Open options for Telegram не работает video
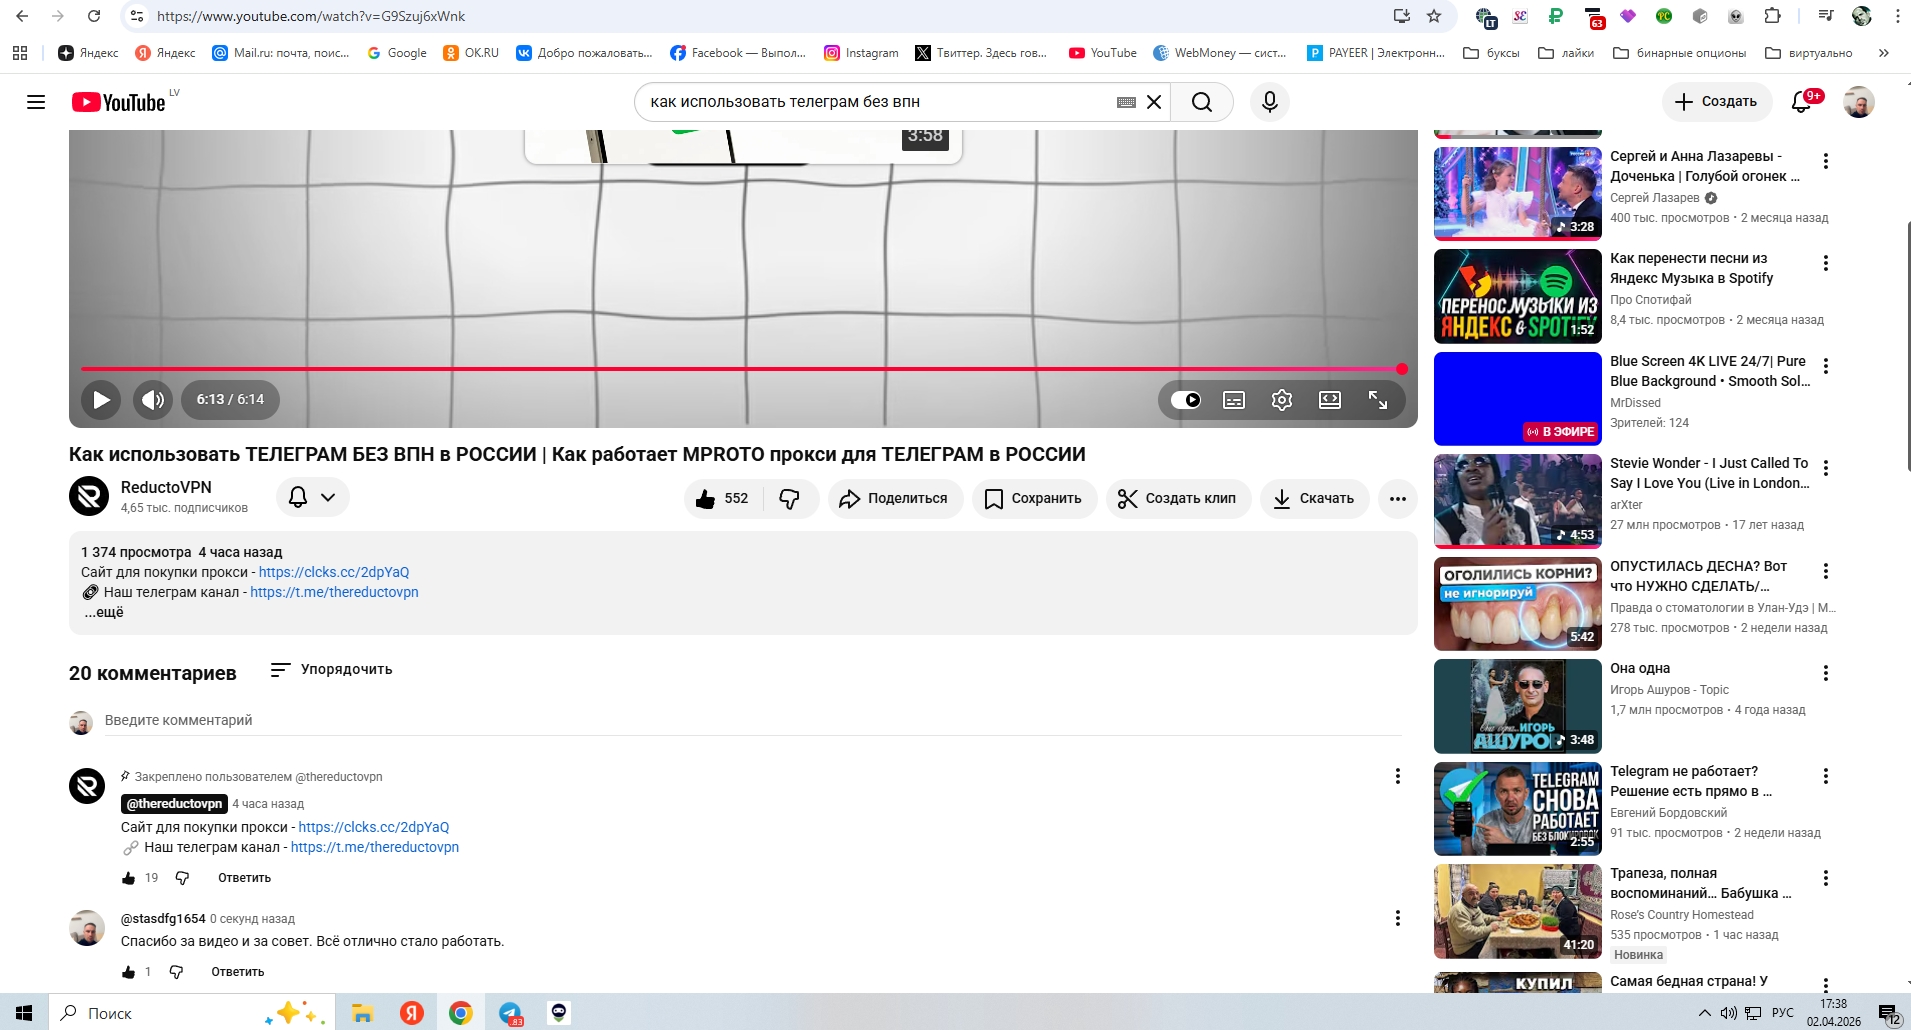The width and height of the screenshot is (1911, 1030). pos(1826,776)
